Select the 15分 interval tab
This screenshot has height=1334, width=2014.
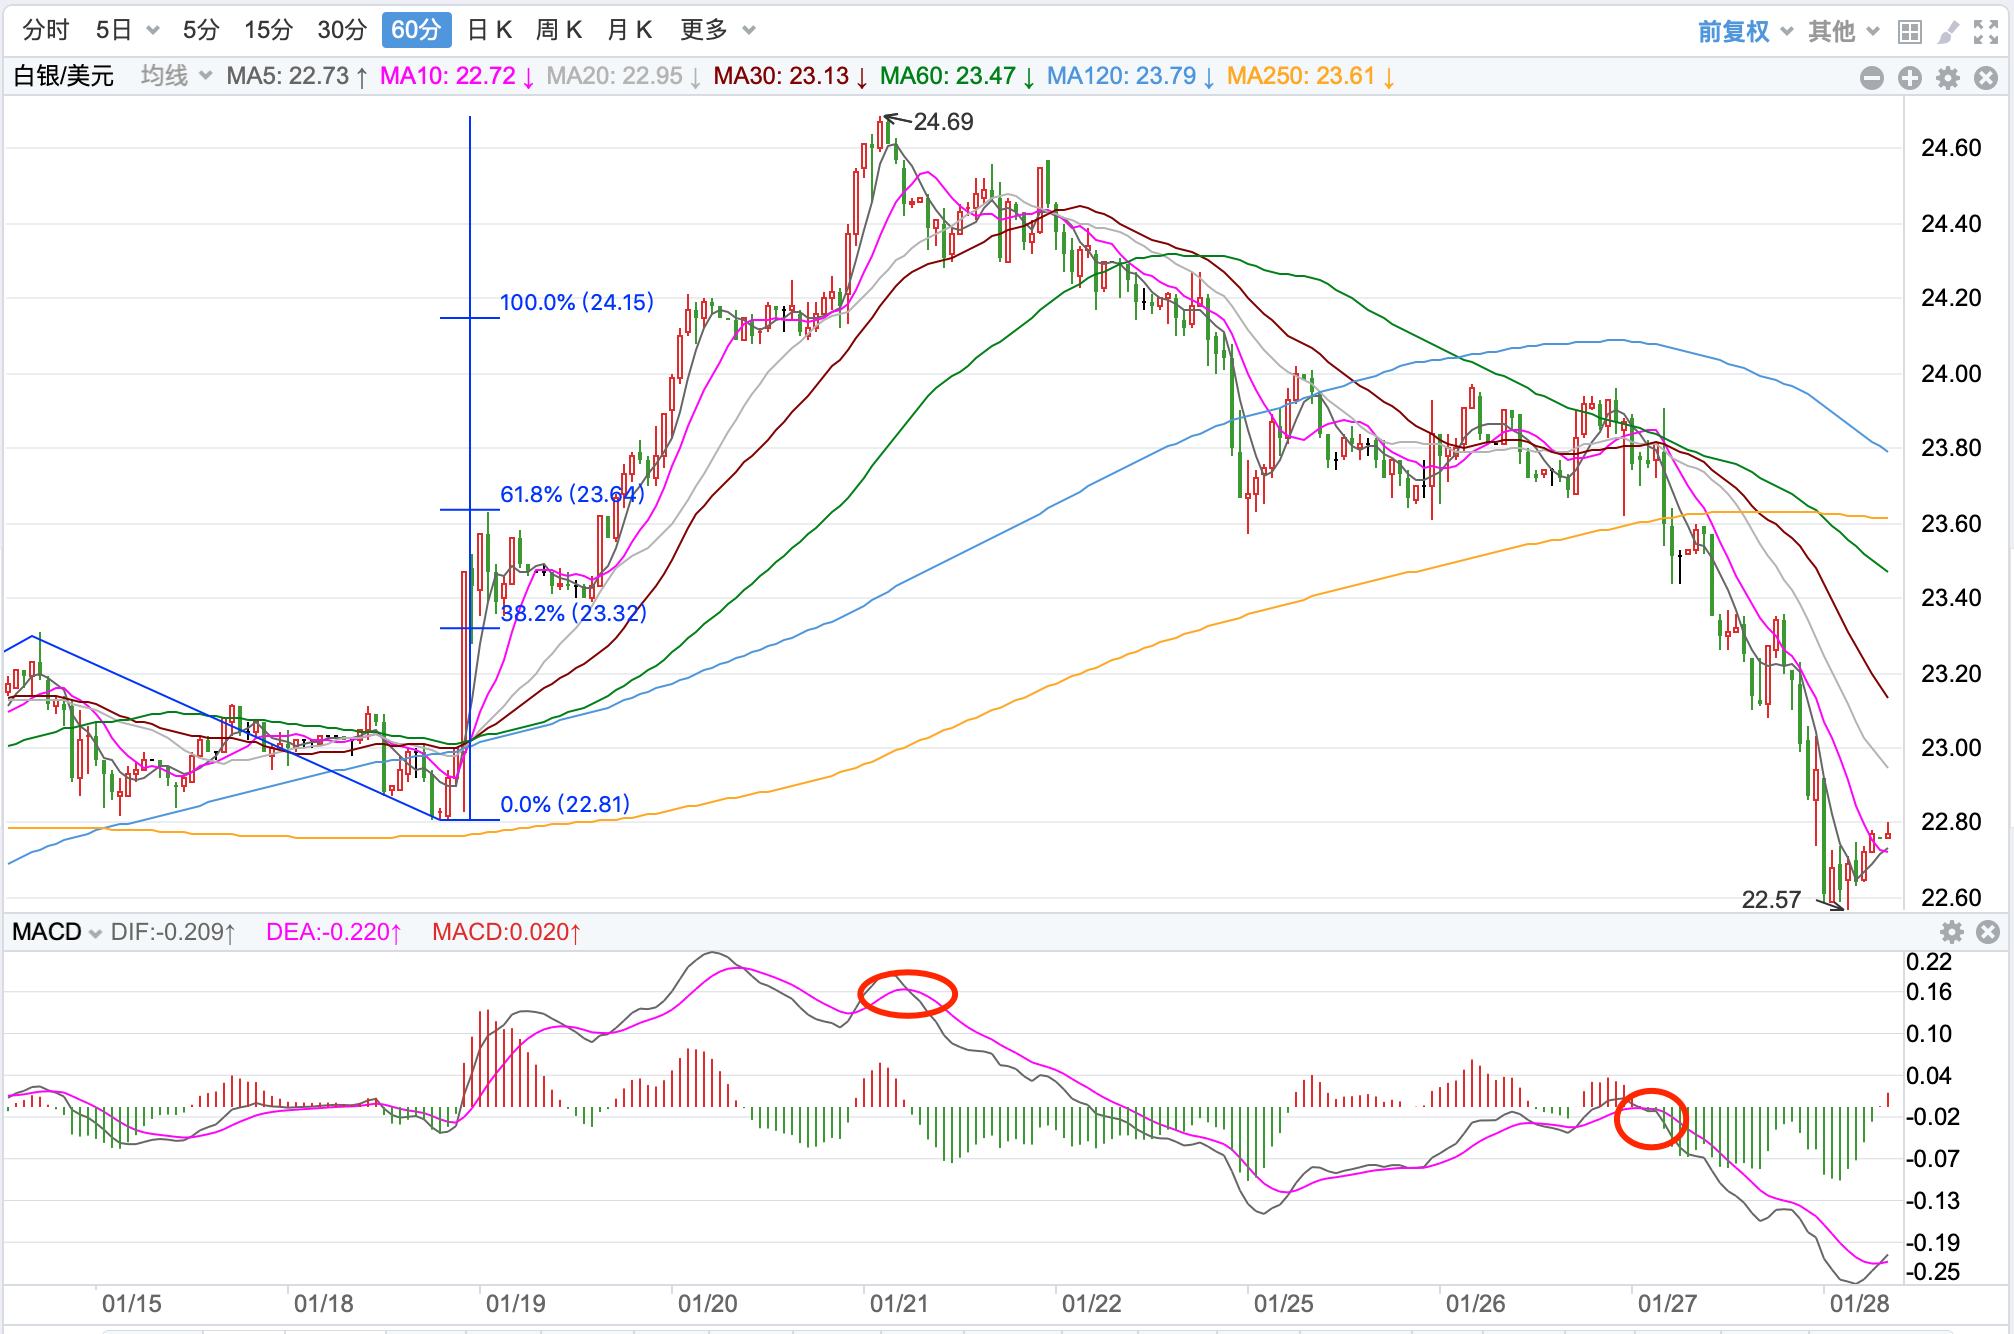268,30
